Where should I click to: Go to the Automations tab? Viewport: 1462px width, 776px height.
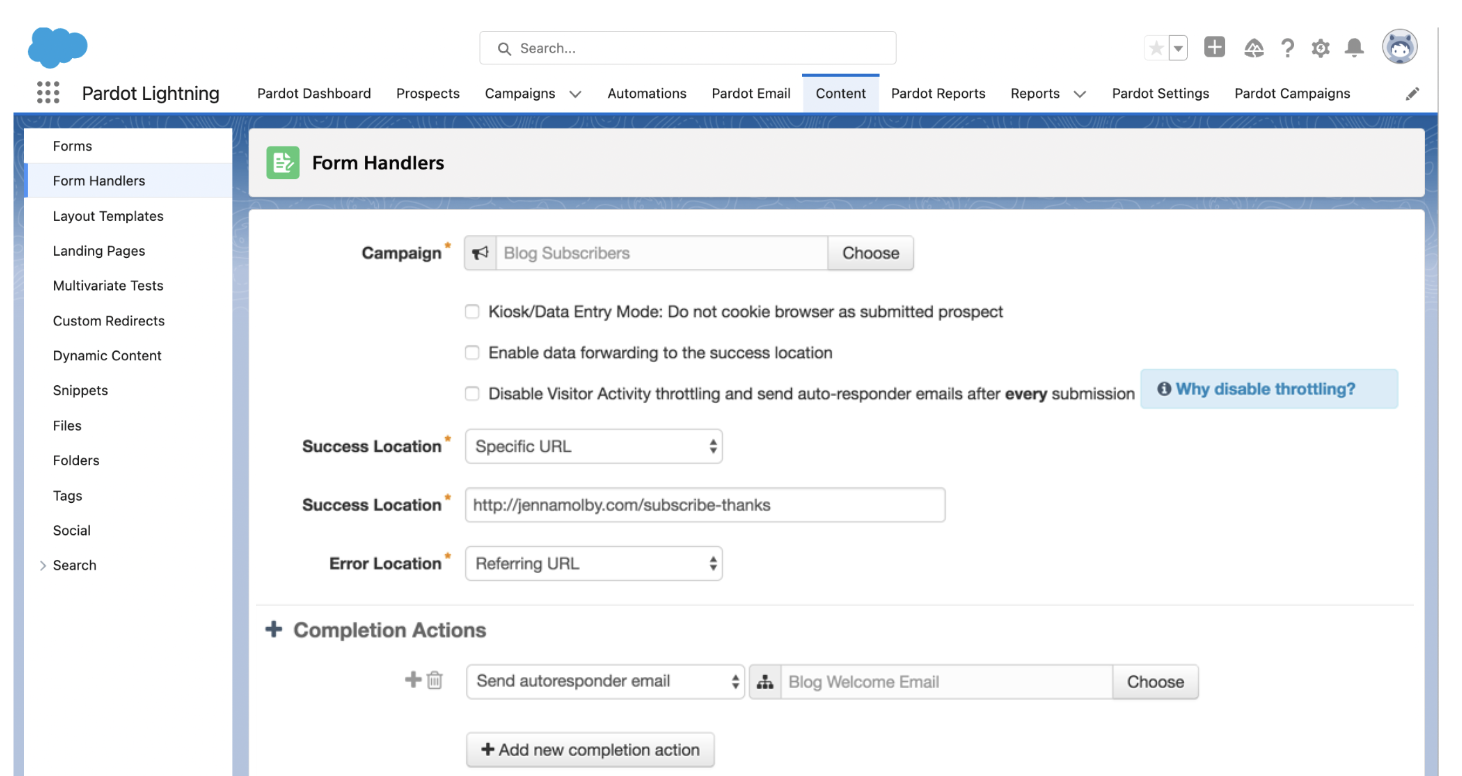coord(647,94)
